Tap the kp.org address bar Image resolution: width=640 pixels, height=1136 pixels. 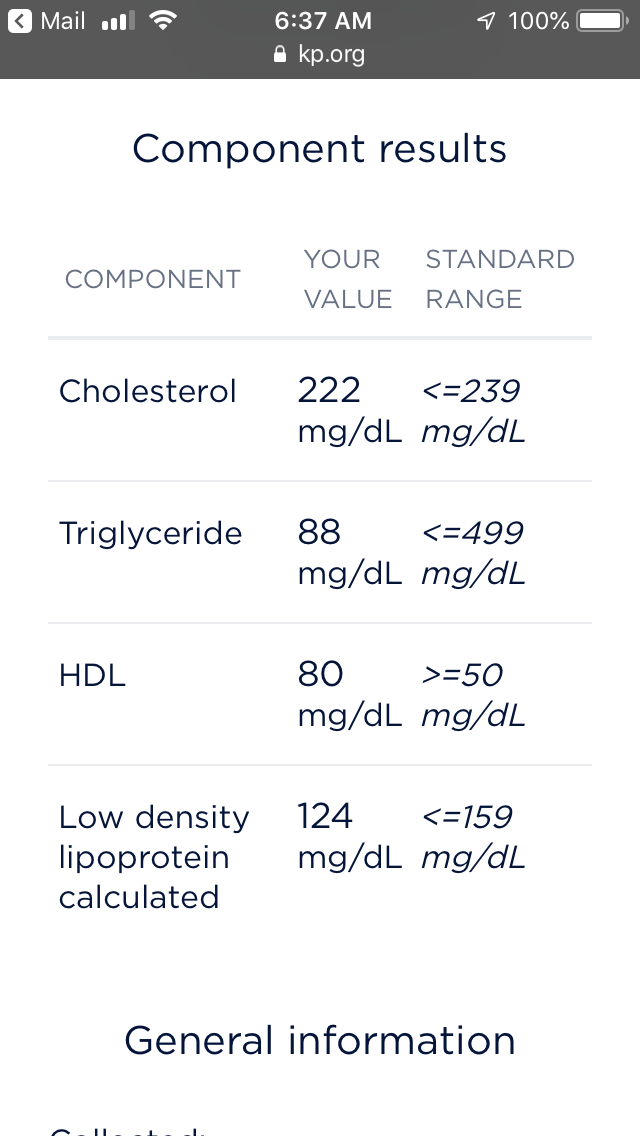tap(331, 55)
